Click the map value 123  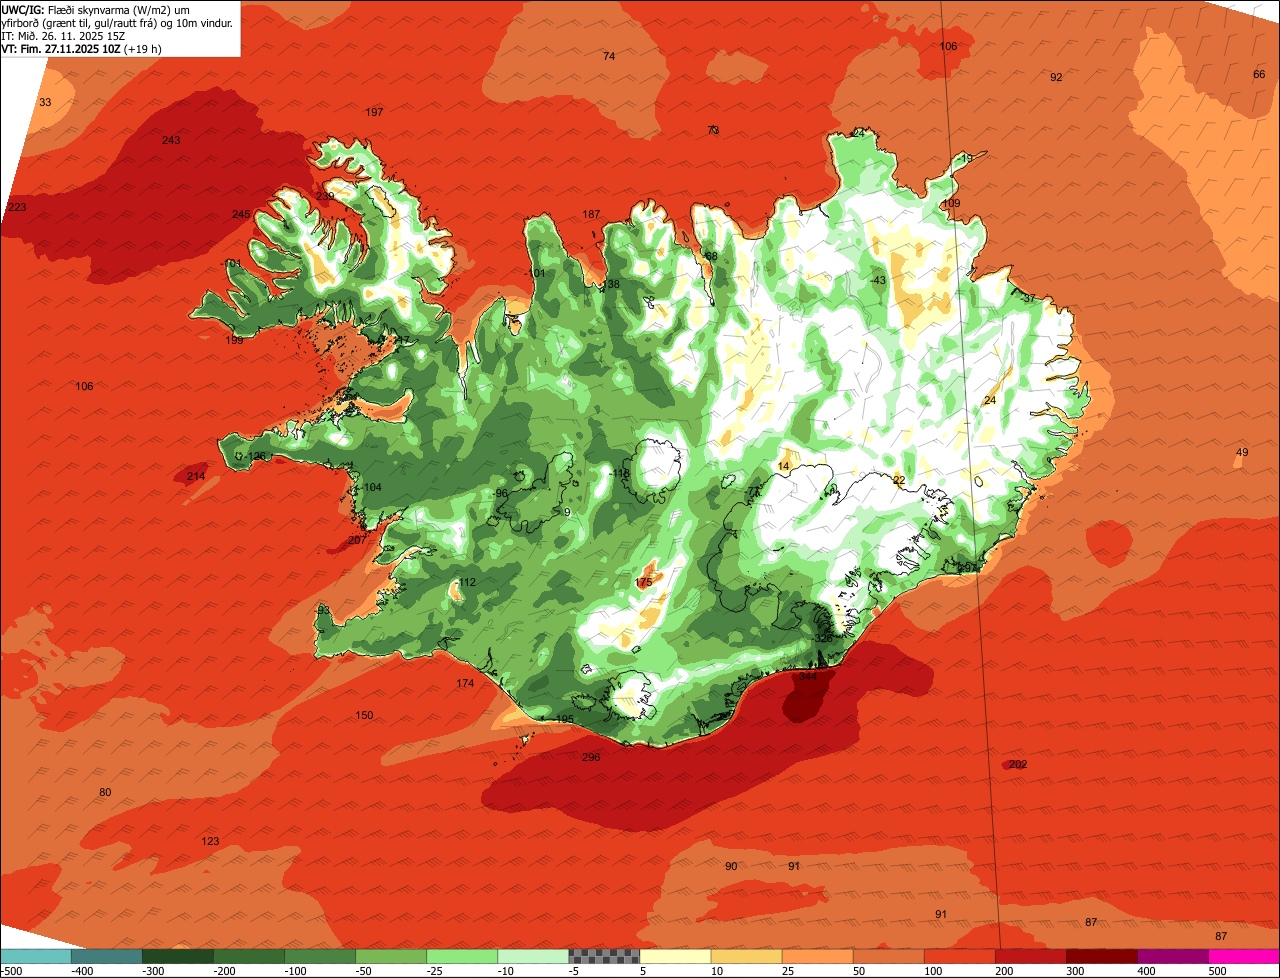pos(210,841)
